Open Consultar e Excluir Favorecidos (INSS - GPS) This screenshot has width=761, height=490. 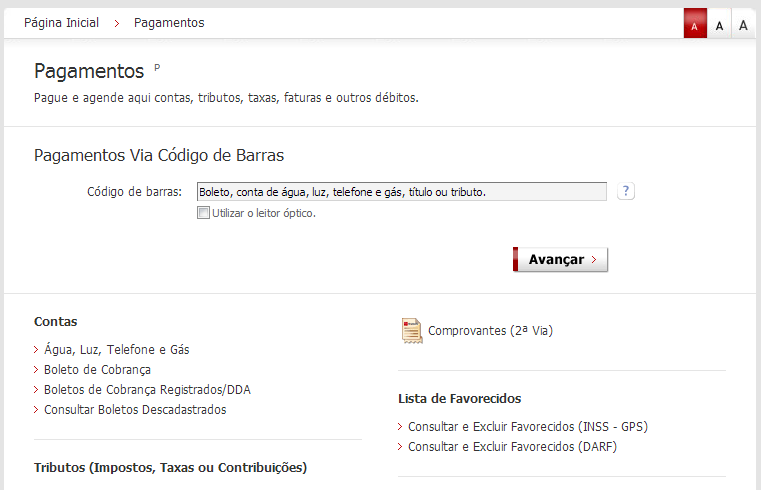[x=527, y=427]
